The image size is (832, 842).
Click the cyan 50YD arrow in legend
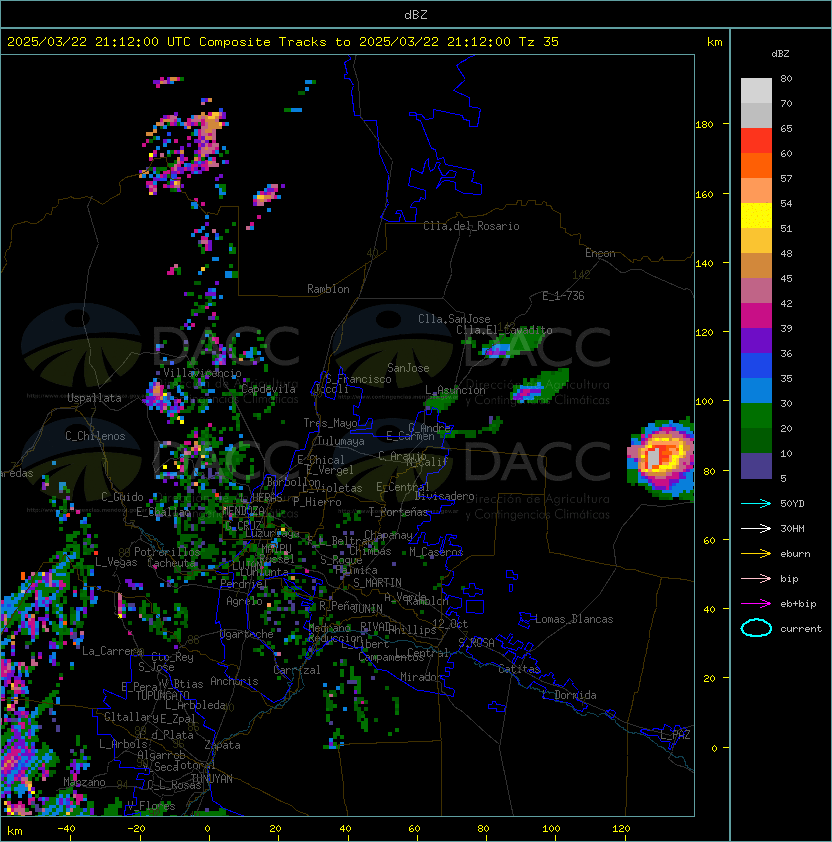point(756,503)
